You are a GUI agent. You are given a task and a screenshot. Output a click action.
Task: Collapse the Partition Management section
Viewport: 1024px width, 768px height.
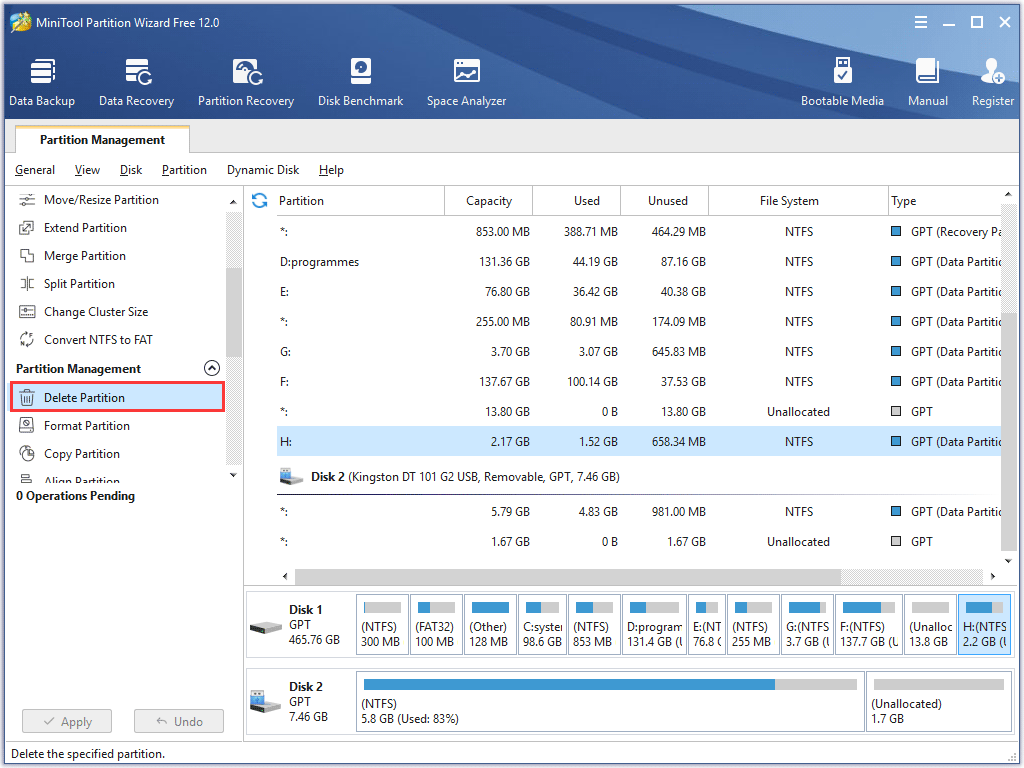pyautogui.click(x=212, y=368)
